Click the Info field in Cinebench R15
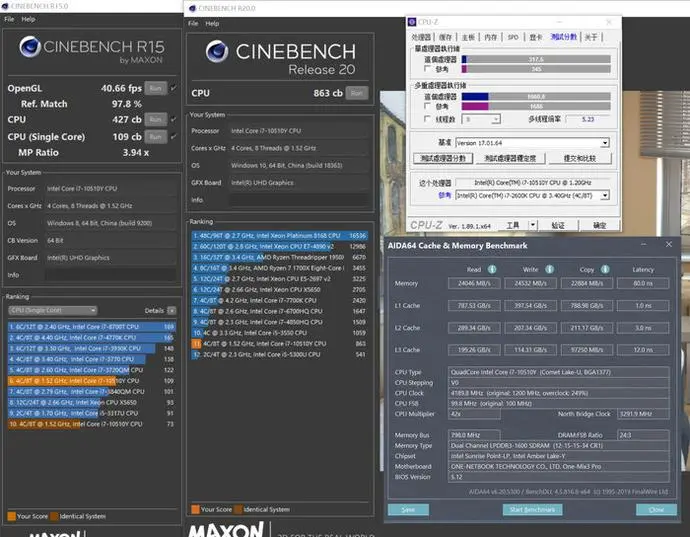This screenshot has width=690, height=537. click(x=110, y=275)
